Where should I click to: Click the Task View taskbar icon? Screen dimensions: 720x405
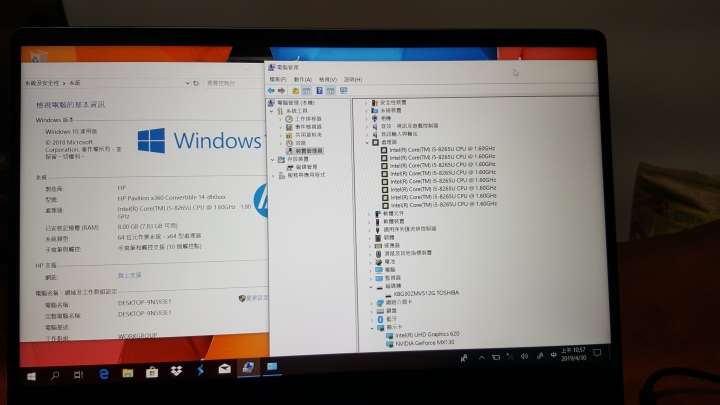click(x=79, y=375)
